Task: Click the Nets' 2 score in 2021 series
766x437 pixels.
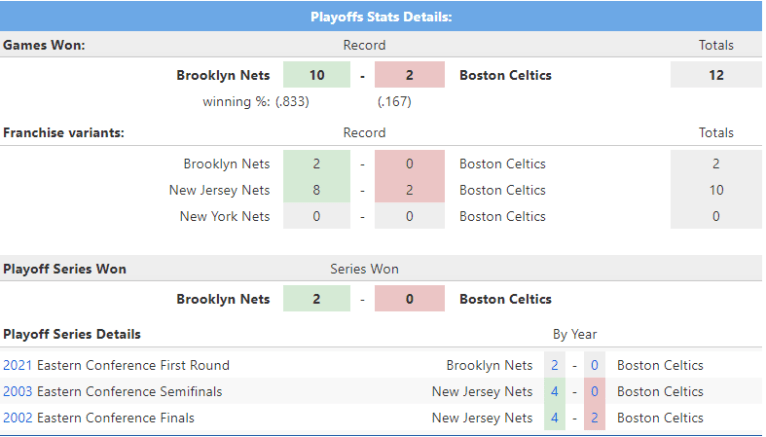Action: [554, 365]
